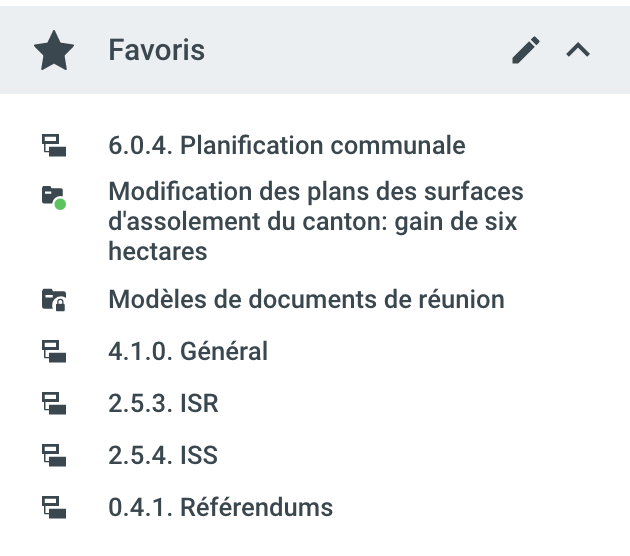Click the repository icon next to 4.1.0. Général
Viewport: 630px width, 556px height.
tap(54, 351)
